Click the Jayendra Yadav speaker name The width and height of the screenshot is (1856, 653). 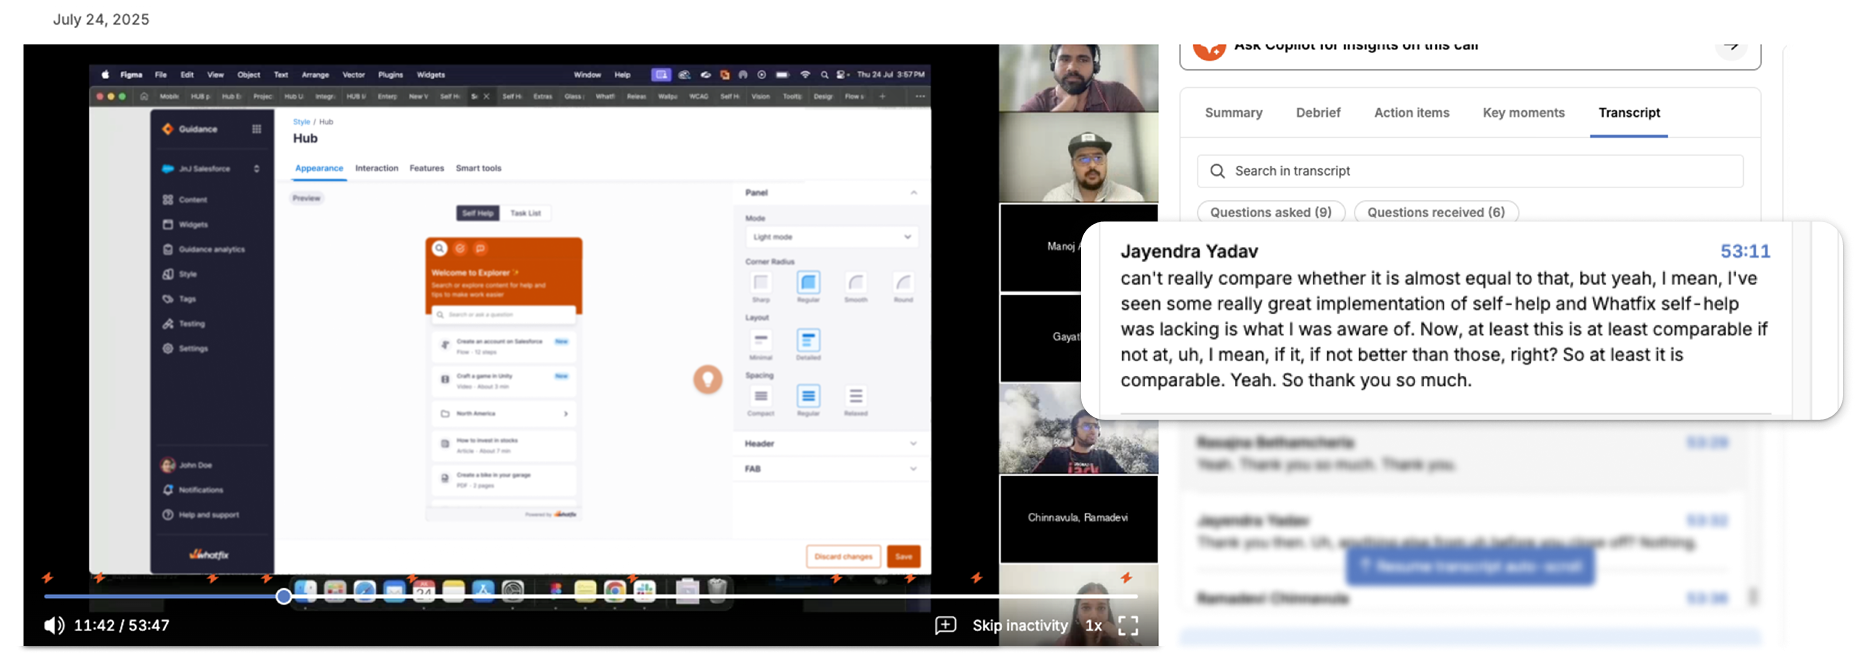coord(1189,251)
